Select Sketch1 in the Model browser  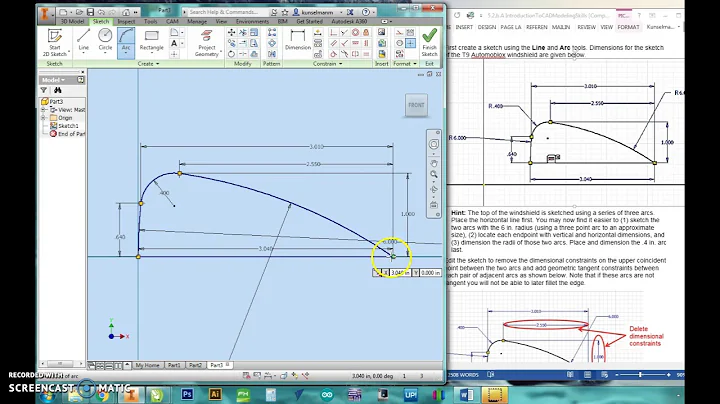64,126
